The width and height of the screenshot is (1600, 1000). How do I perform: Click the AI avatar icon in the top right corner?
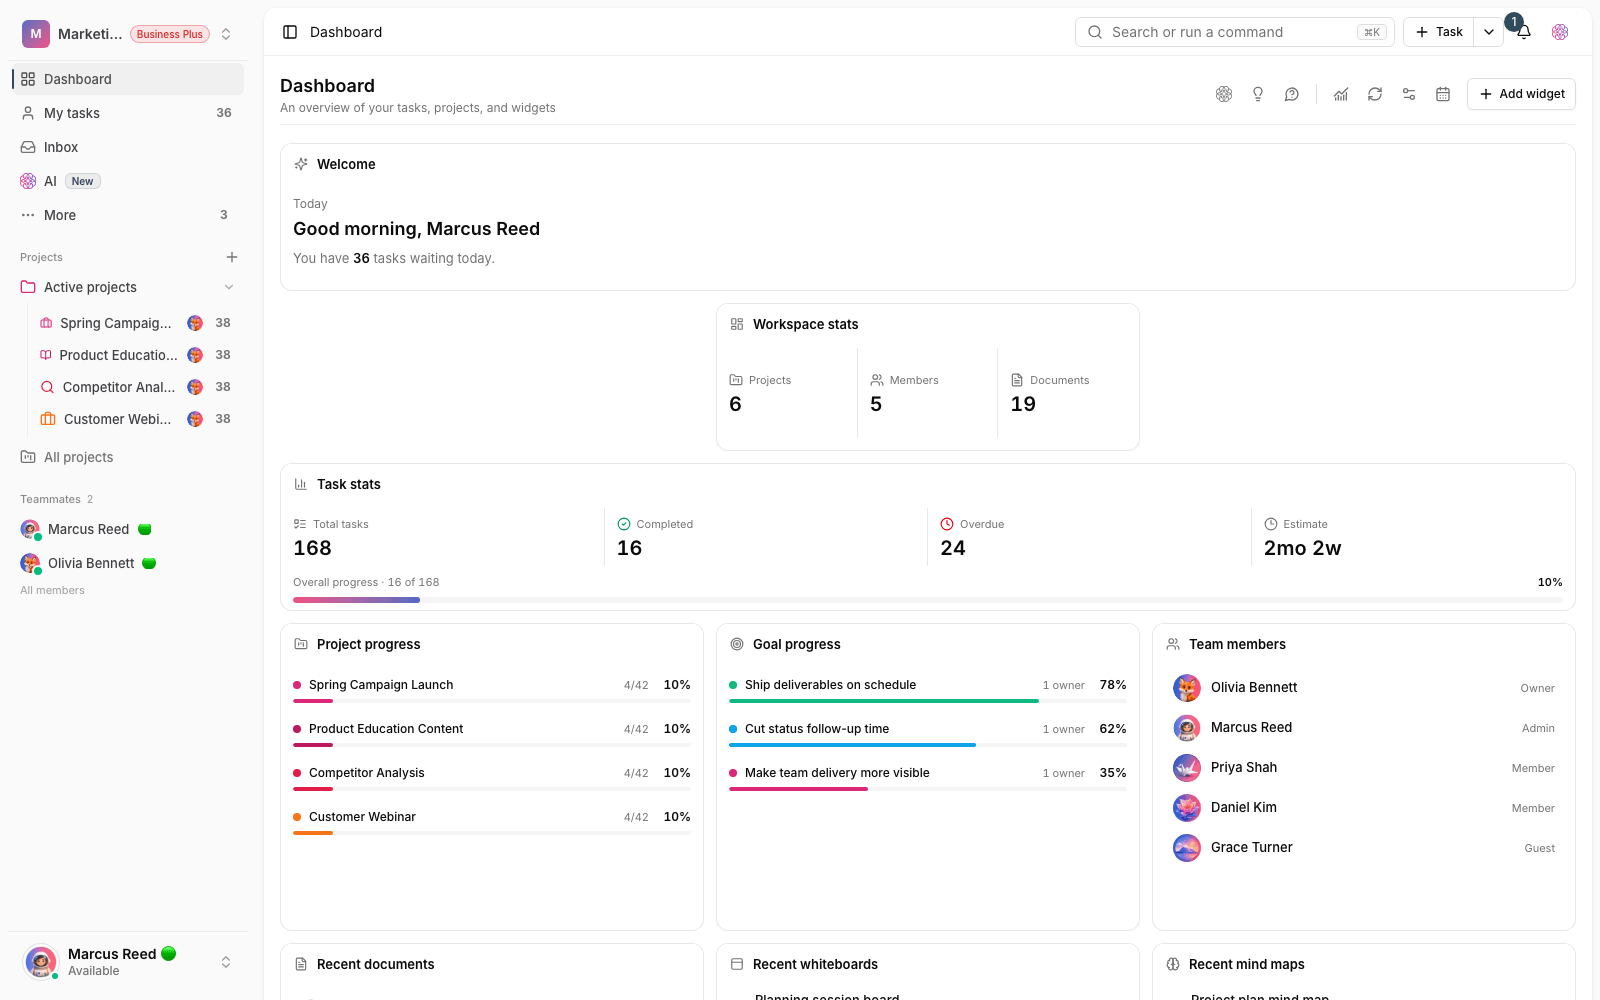(1560, 32)
